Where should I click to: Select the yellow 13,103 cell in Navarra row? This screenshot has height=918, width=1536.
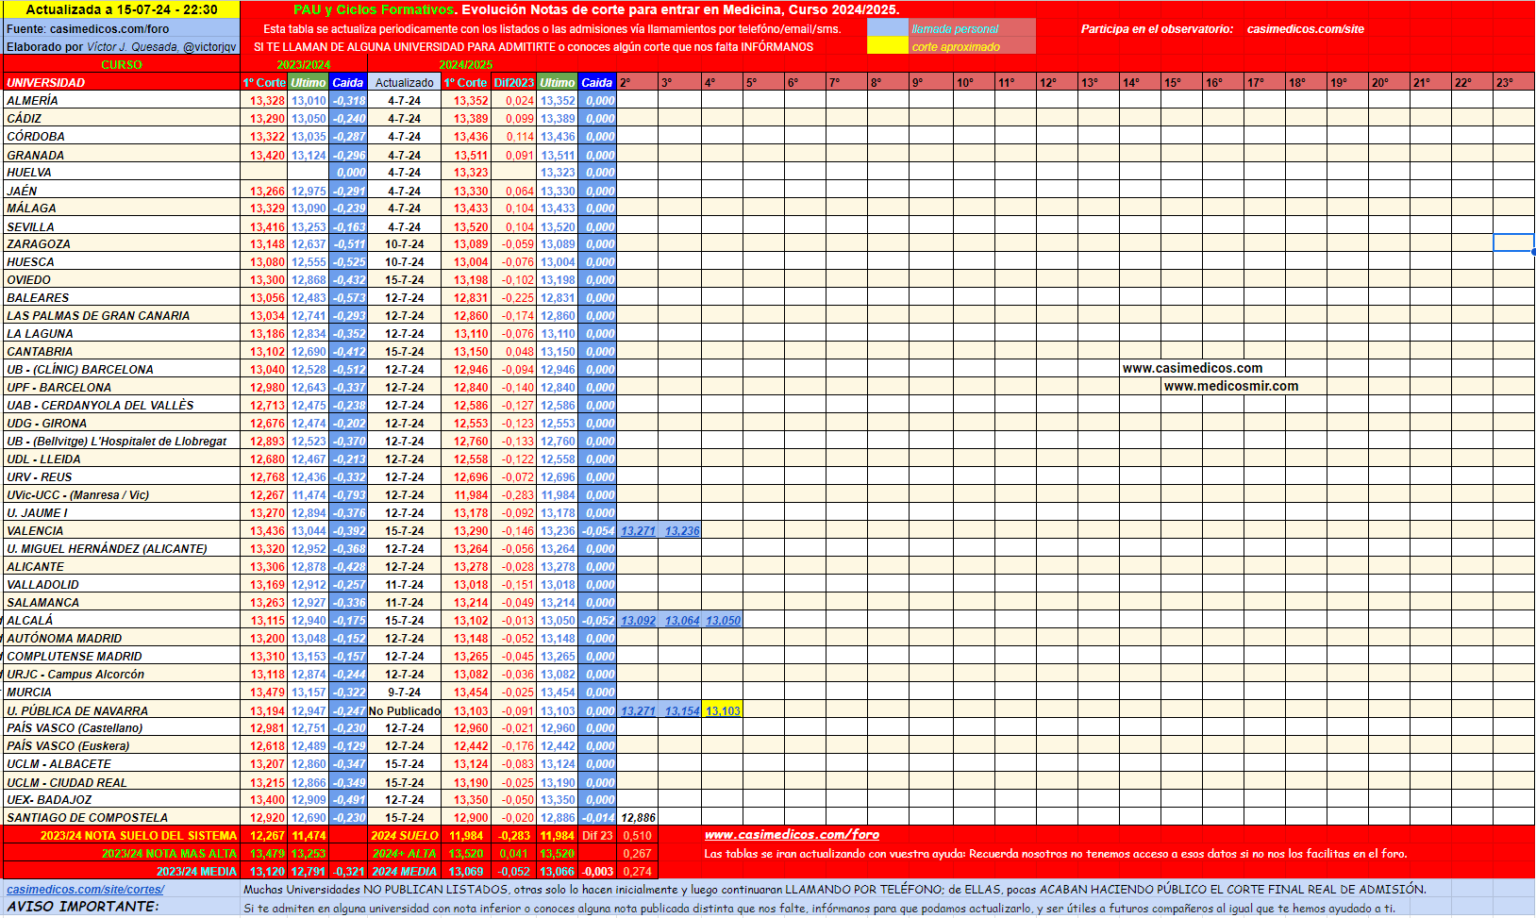[723, 711]
